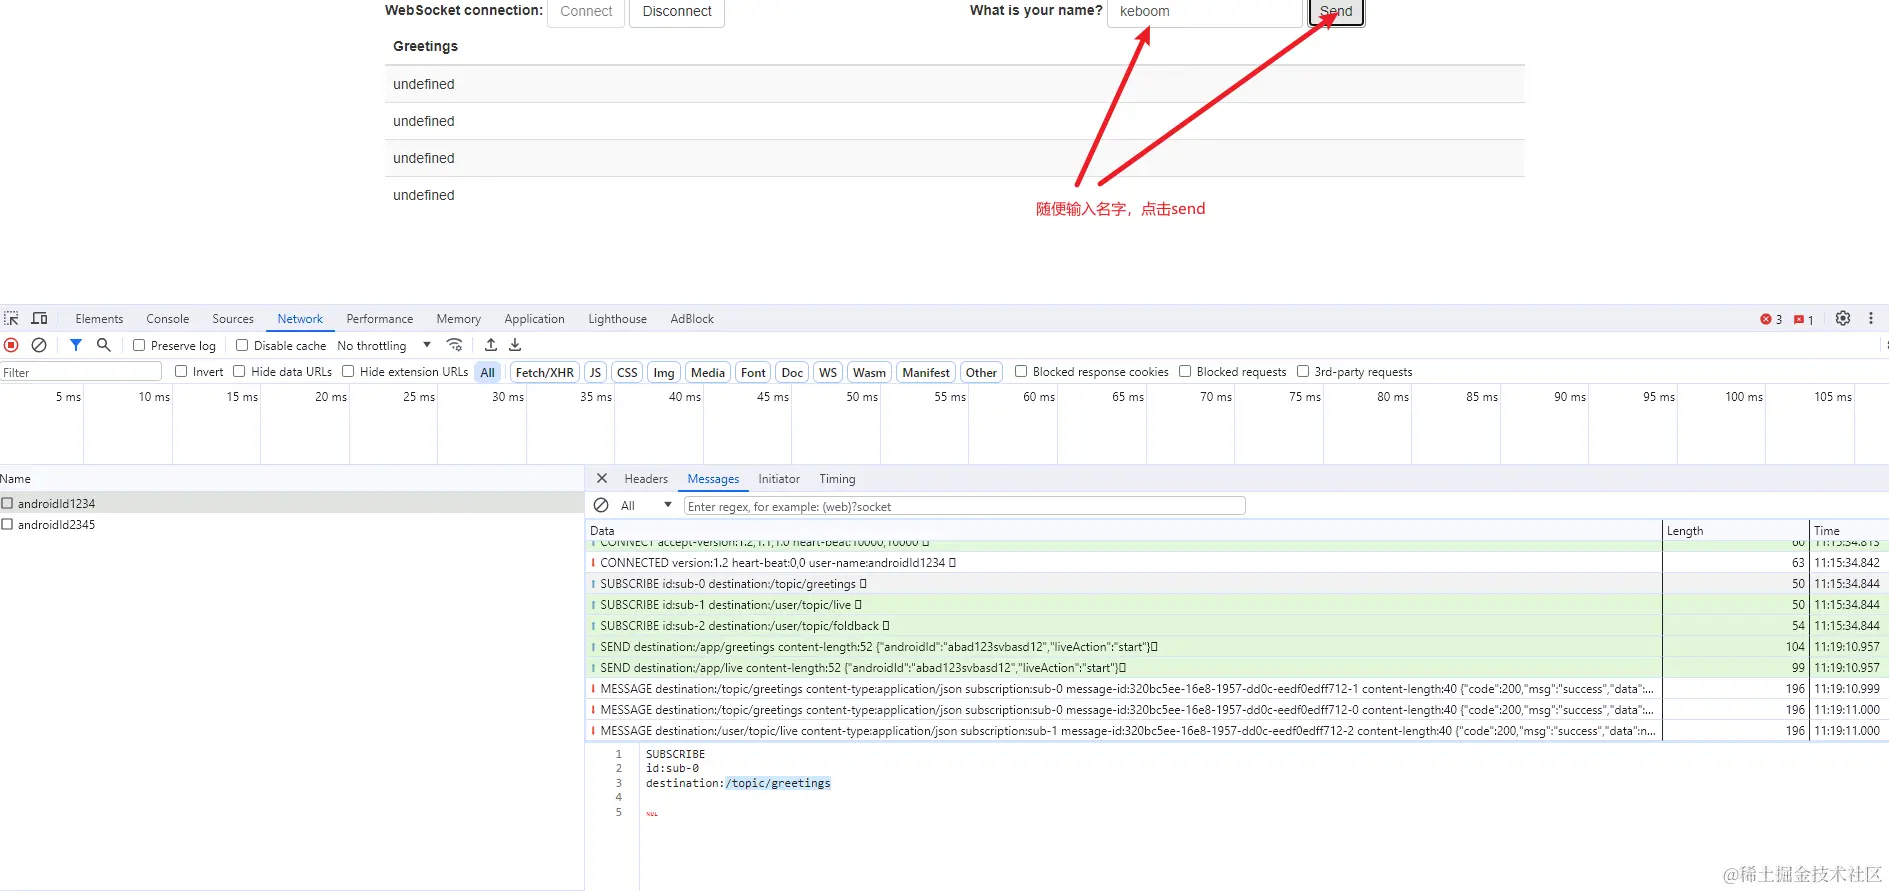Open network search magnifier
1889x891 pixels.
coord(103,345)
